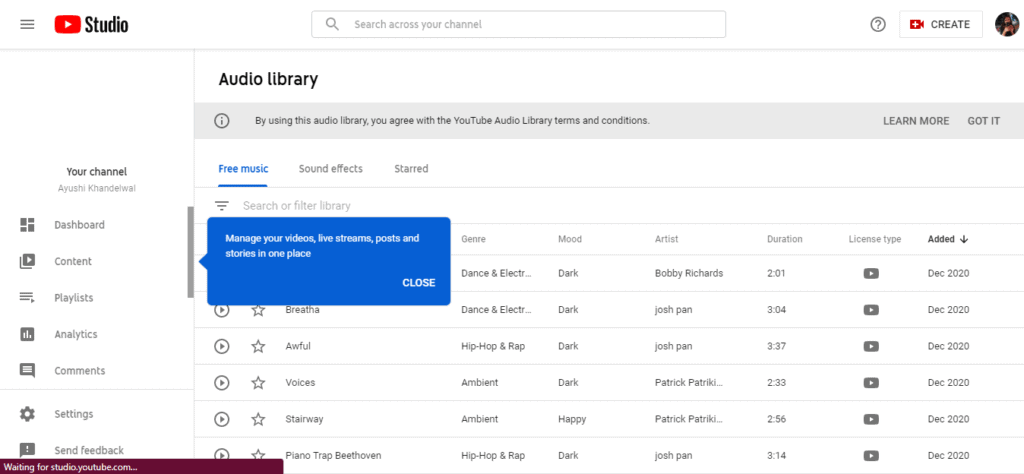Click the CREATE button
1024x474 pixels.
(x=940, y=24)
